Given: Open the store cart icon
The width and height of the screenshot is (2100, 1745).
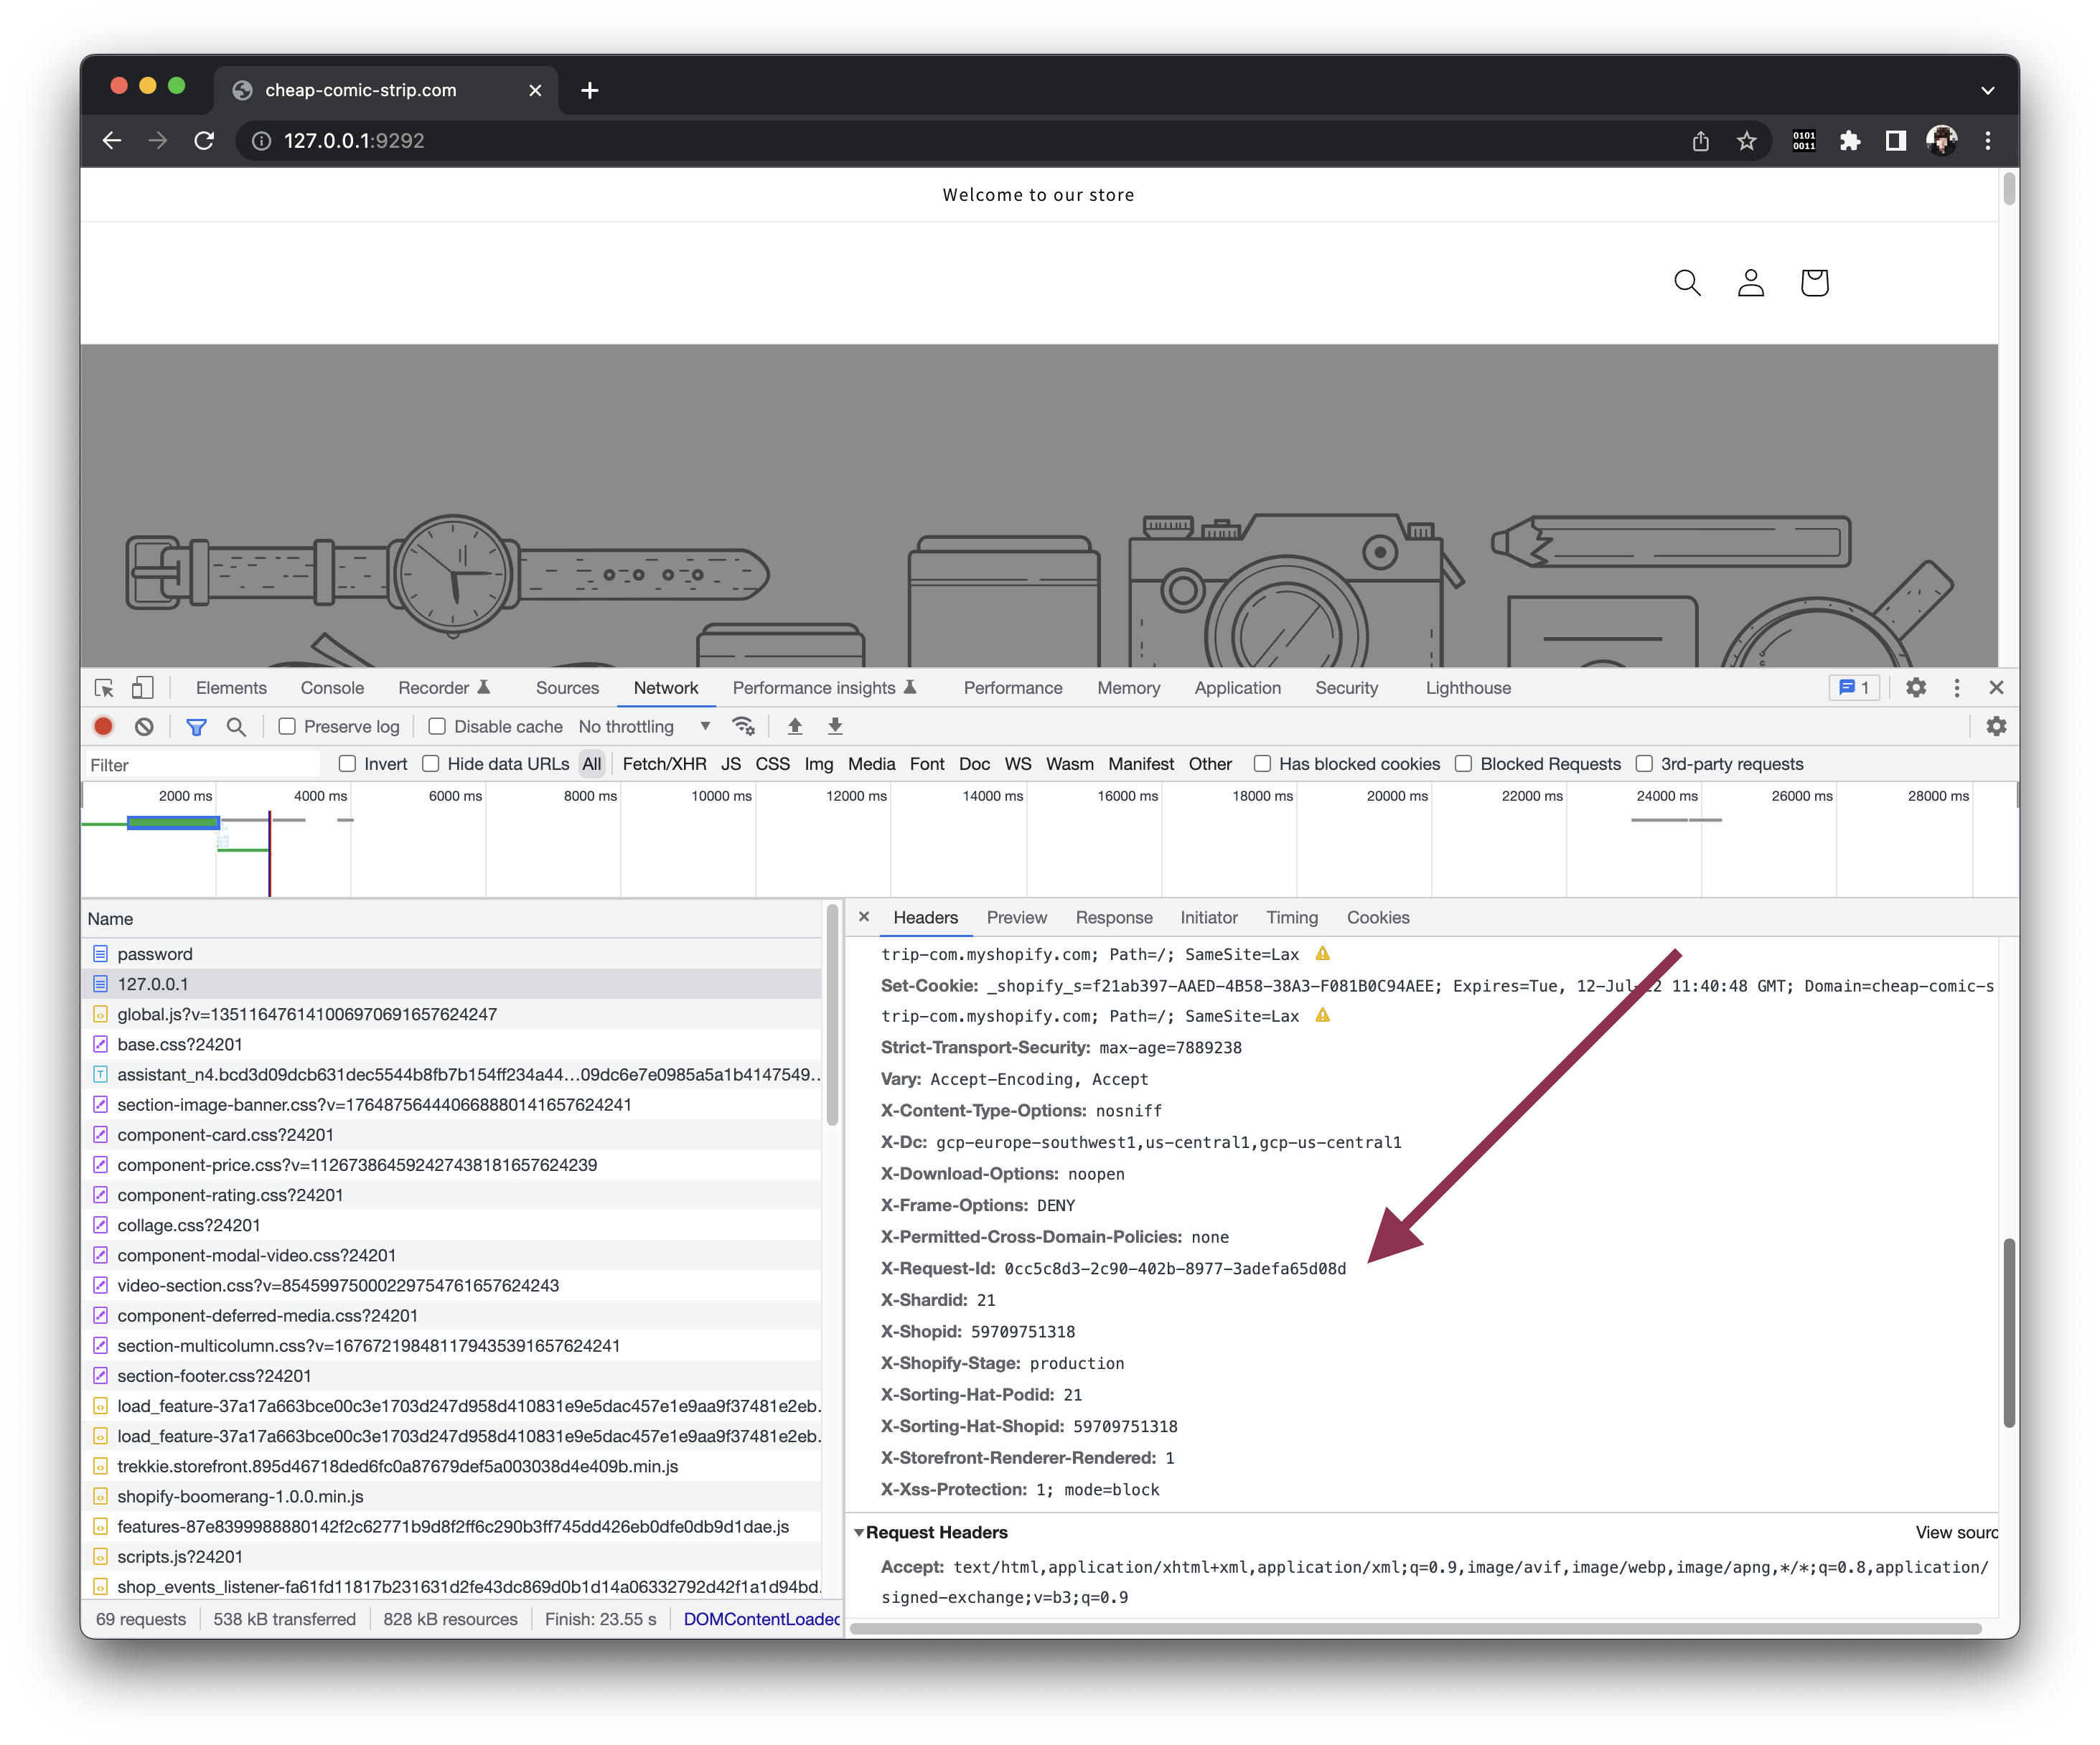Looking at the screenshot, I should click(1814, 283).
